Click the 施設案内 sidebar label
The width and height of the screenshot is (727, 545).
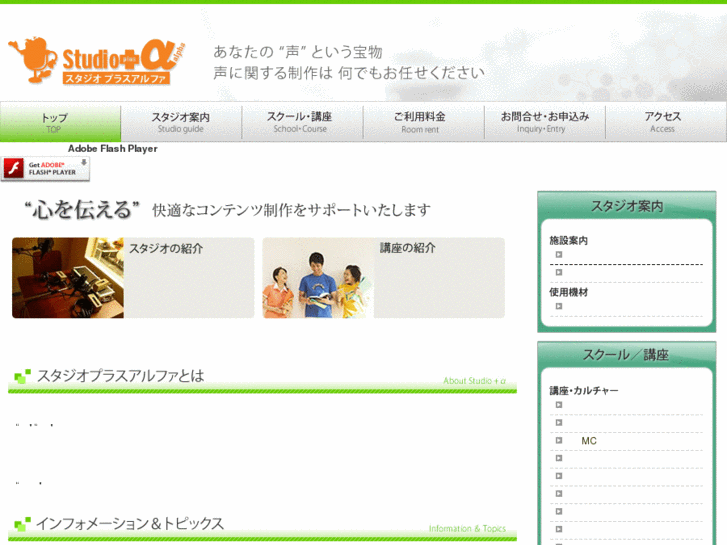568,241
